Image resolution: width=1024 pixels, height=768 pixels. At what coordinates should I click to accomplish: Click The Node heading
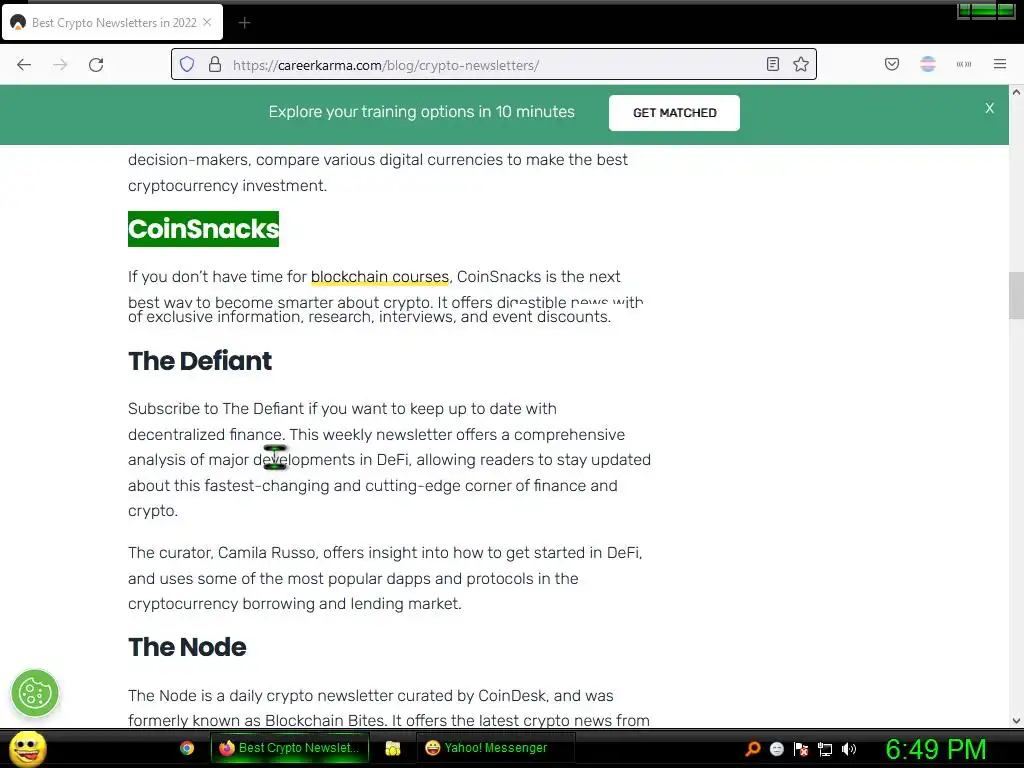[187, 647]
